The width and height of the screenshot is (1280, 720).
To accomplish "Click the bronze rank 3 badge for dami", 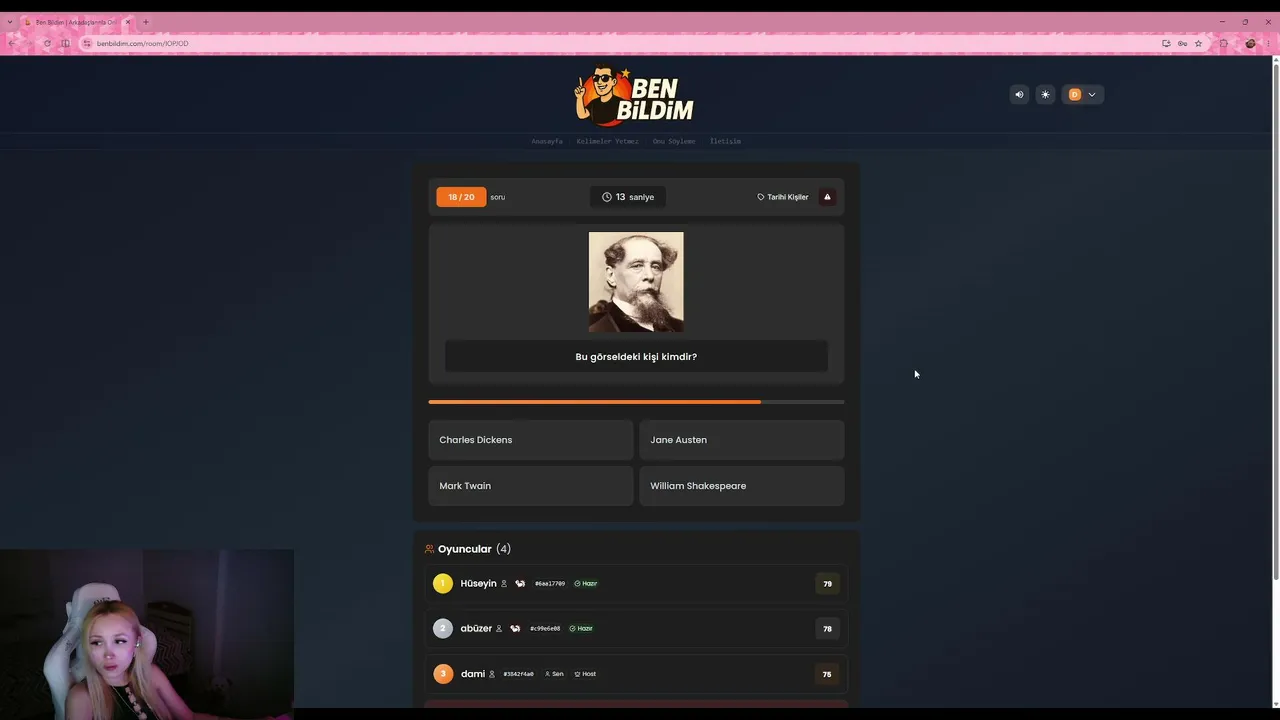I will point(443,674).
